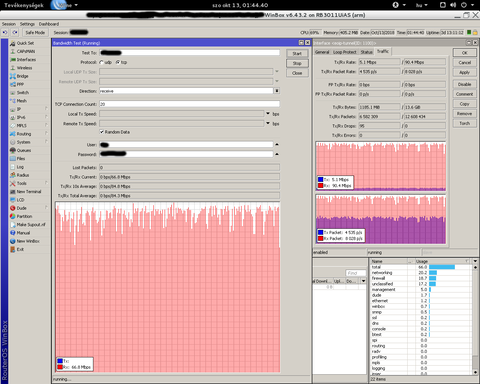This screenshot has height=384, width=480.
Task: Open Log sidebar item
Action: (20, 167)
